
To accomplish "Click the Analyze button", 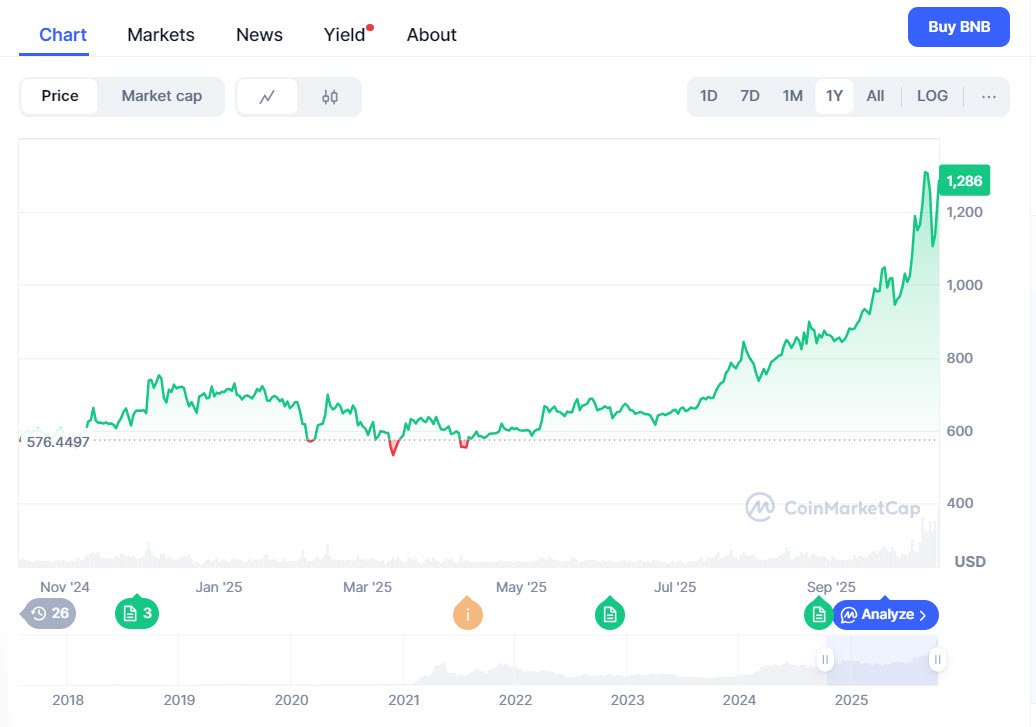I will coord(885,614).
